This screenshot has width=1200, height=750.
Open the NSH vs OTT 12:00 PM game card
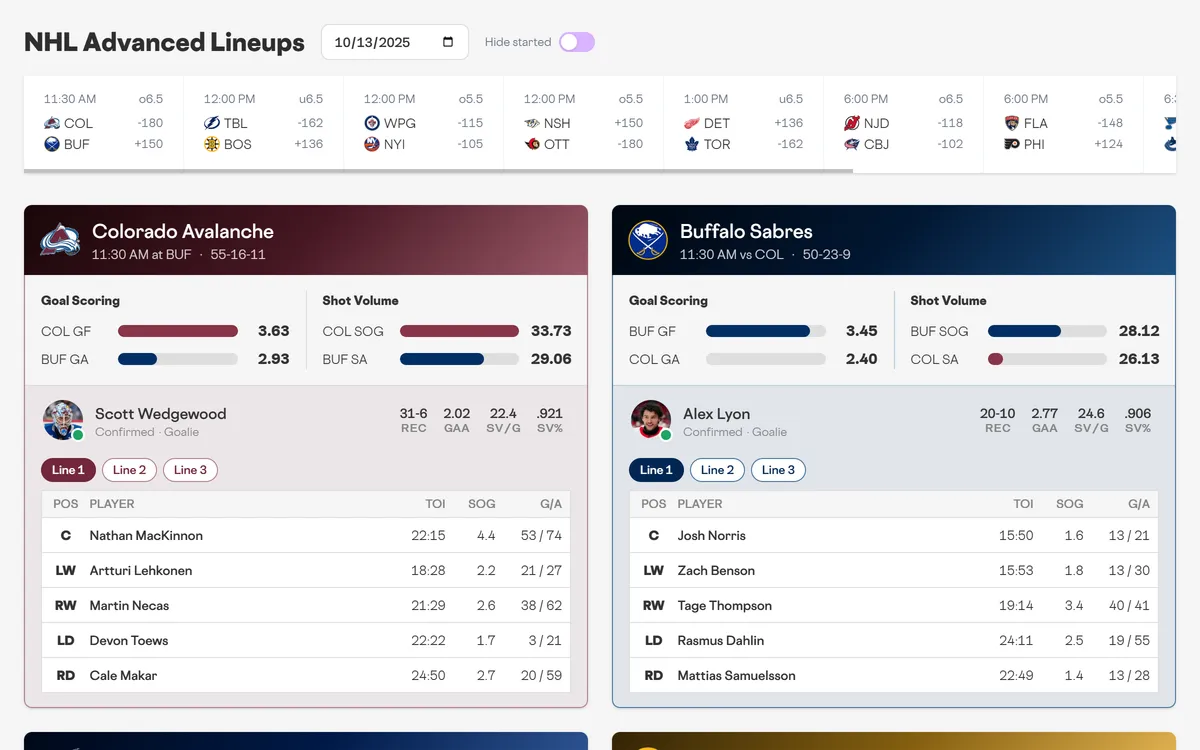pyautogui.click(x=584, y=122)
